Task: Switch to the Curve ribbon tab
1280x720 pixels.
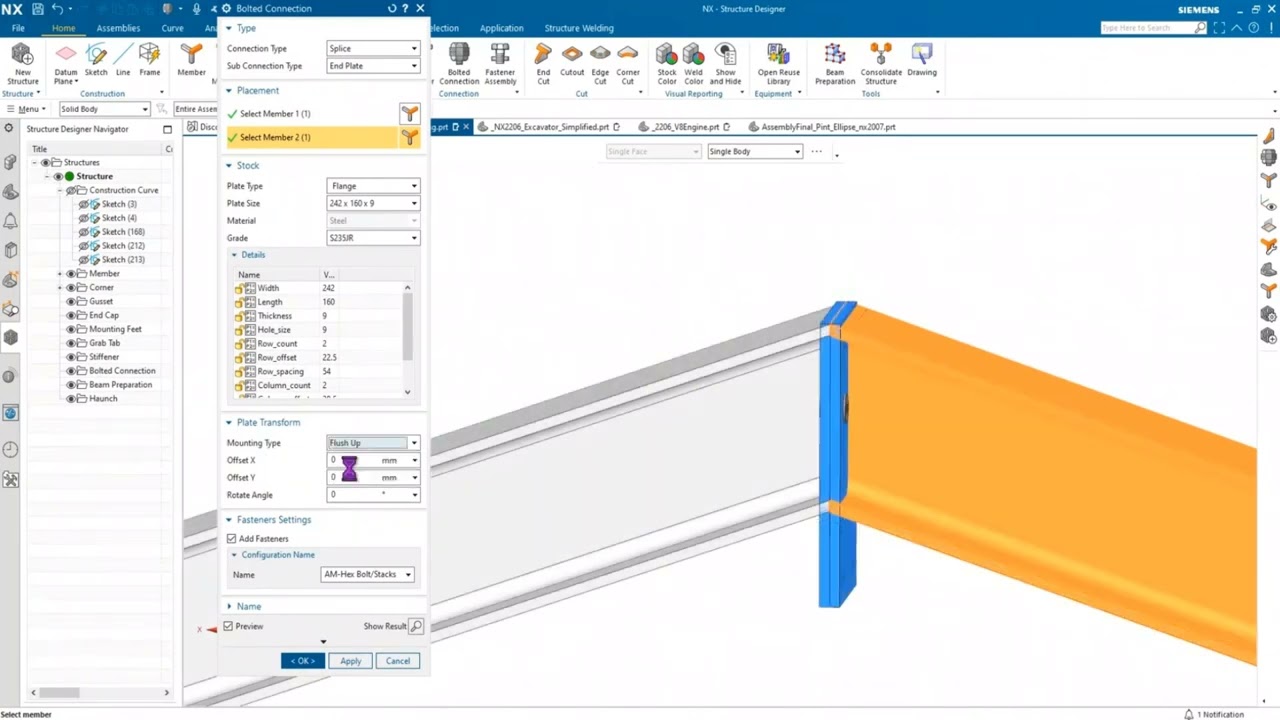Action: coord(172,28)
